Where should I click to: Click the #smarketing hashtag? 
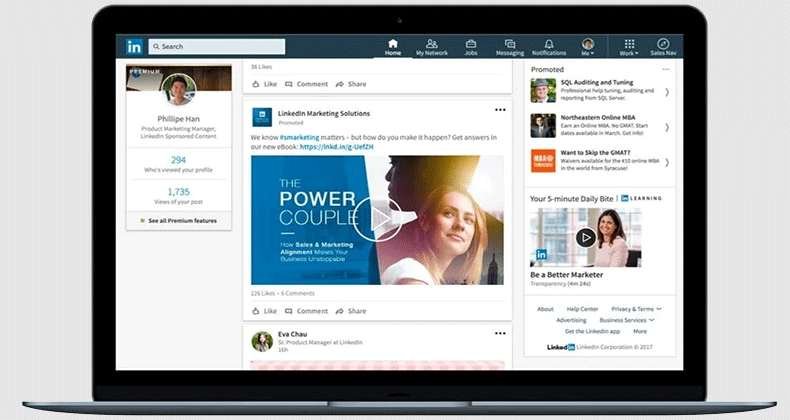pos(299,137)
